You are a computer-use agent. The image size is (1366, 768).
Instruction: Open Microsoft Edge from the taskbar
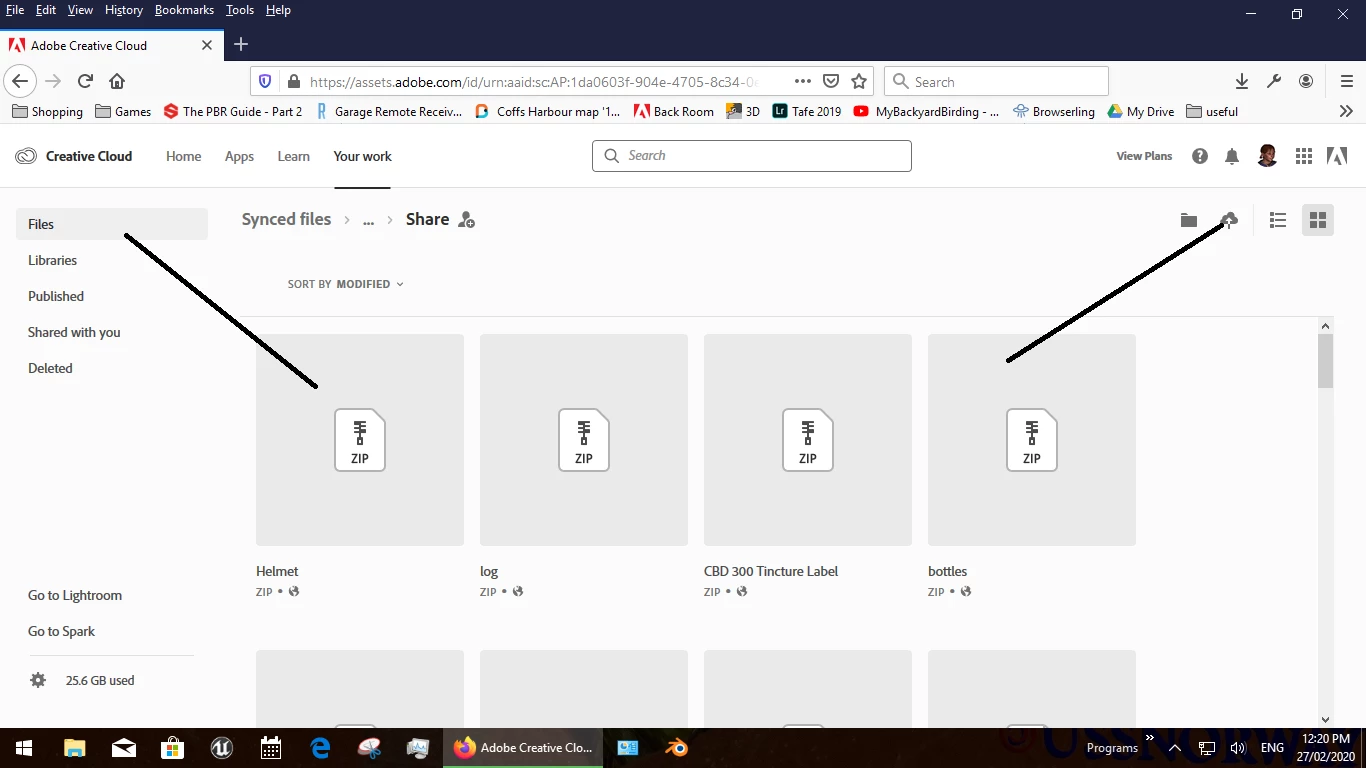320,747
